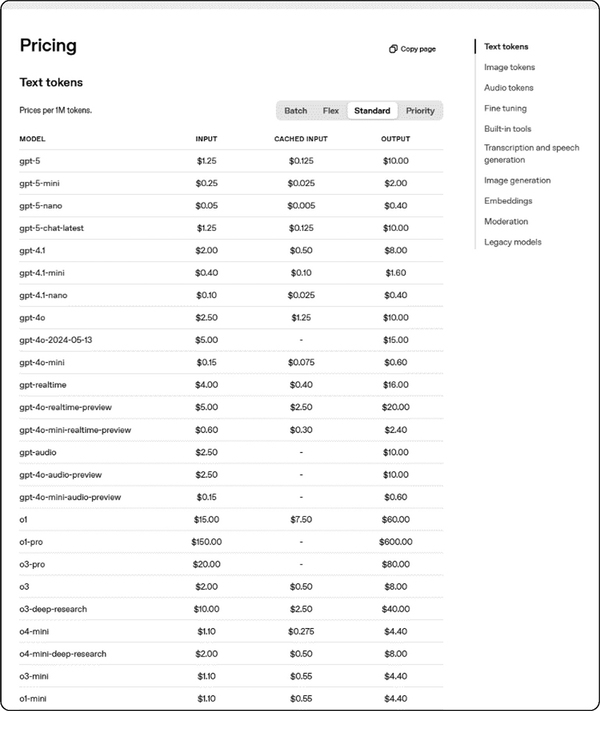The width and height of the screenshot is (600, 731).
Task: Open the Built-in tools sidebar entry
Action: (x=507, y=129)
